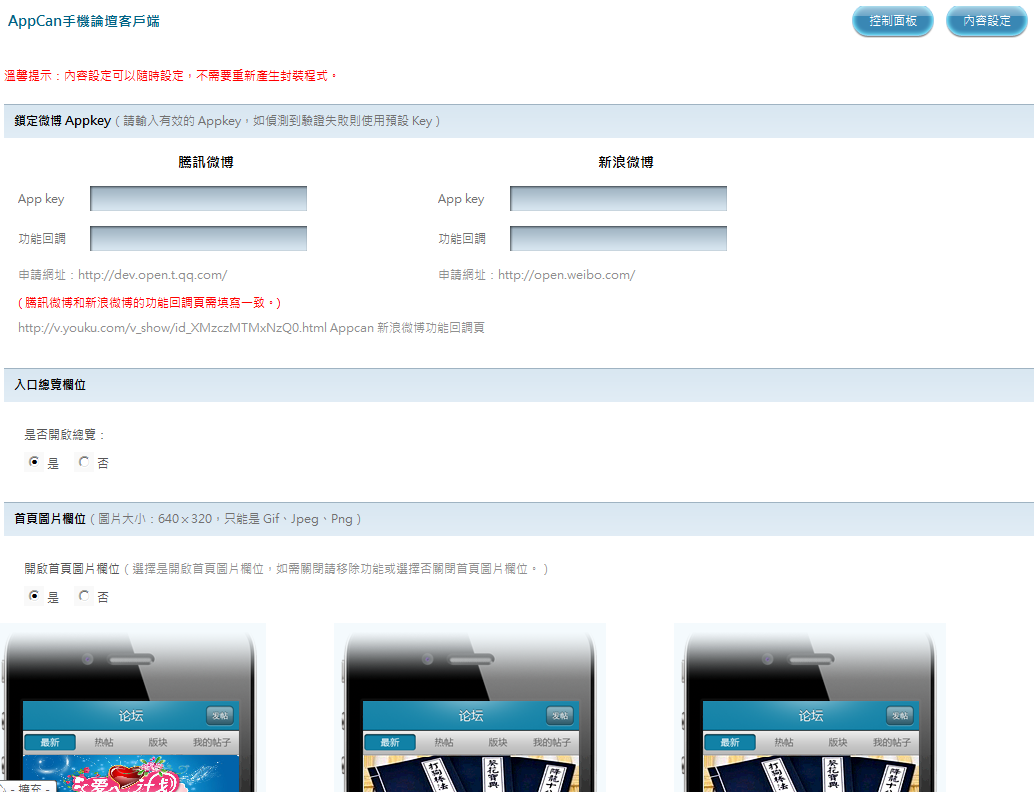Viewport: 1034px width, 792px height.
Task: Open the dev.open.t.qq.com application URL
Action: point(152,275)
